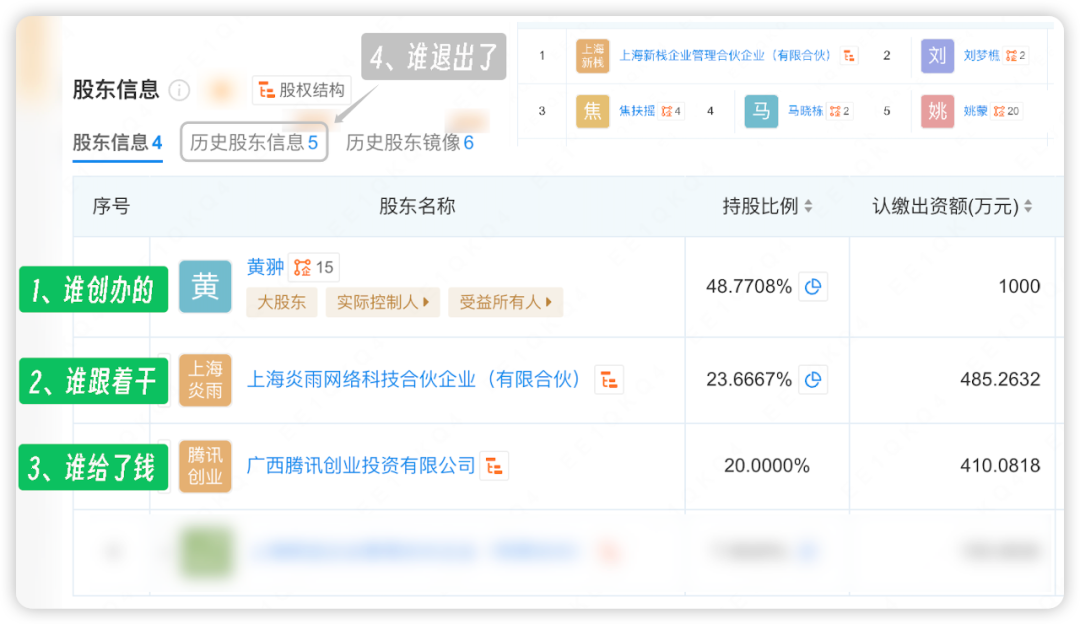
Task: Sort by 认缴出资额(万元) column
Action: coord(1027,206)
